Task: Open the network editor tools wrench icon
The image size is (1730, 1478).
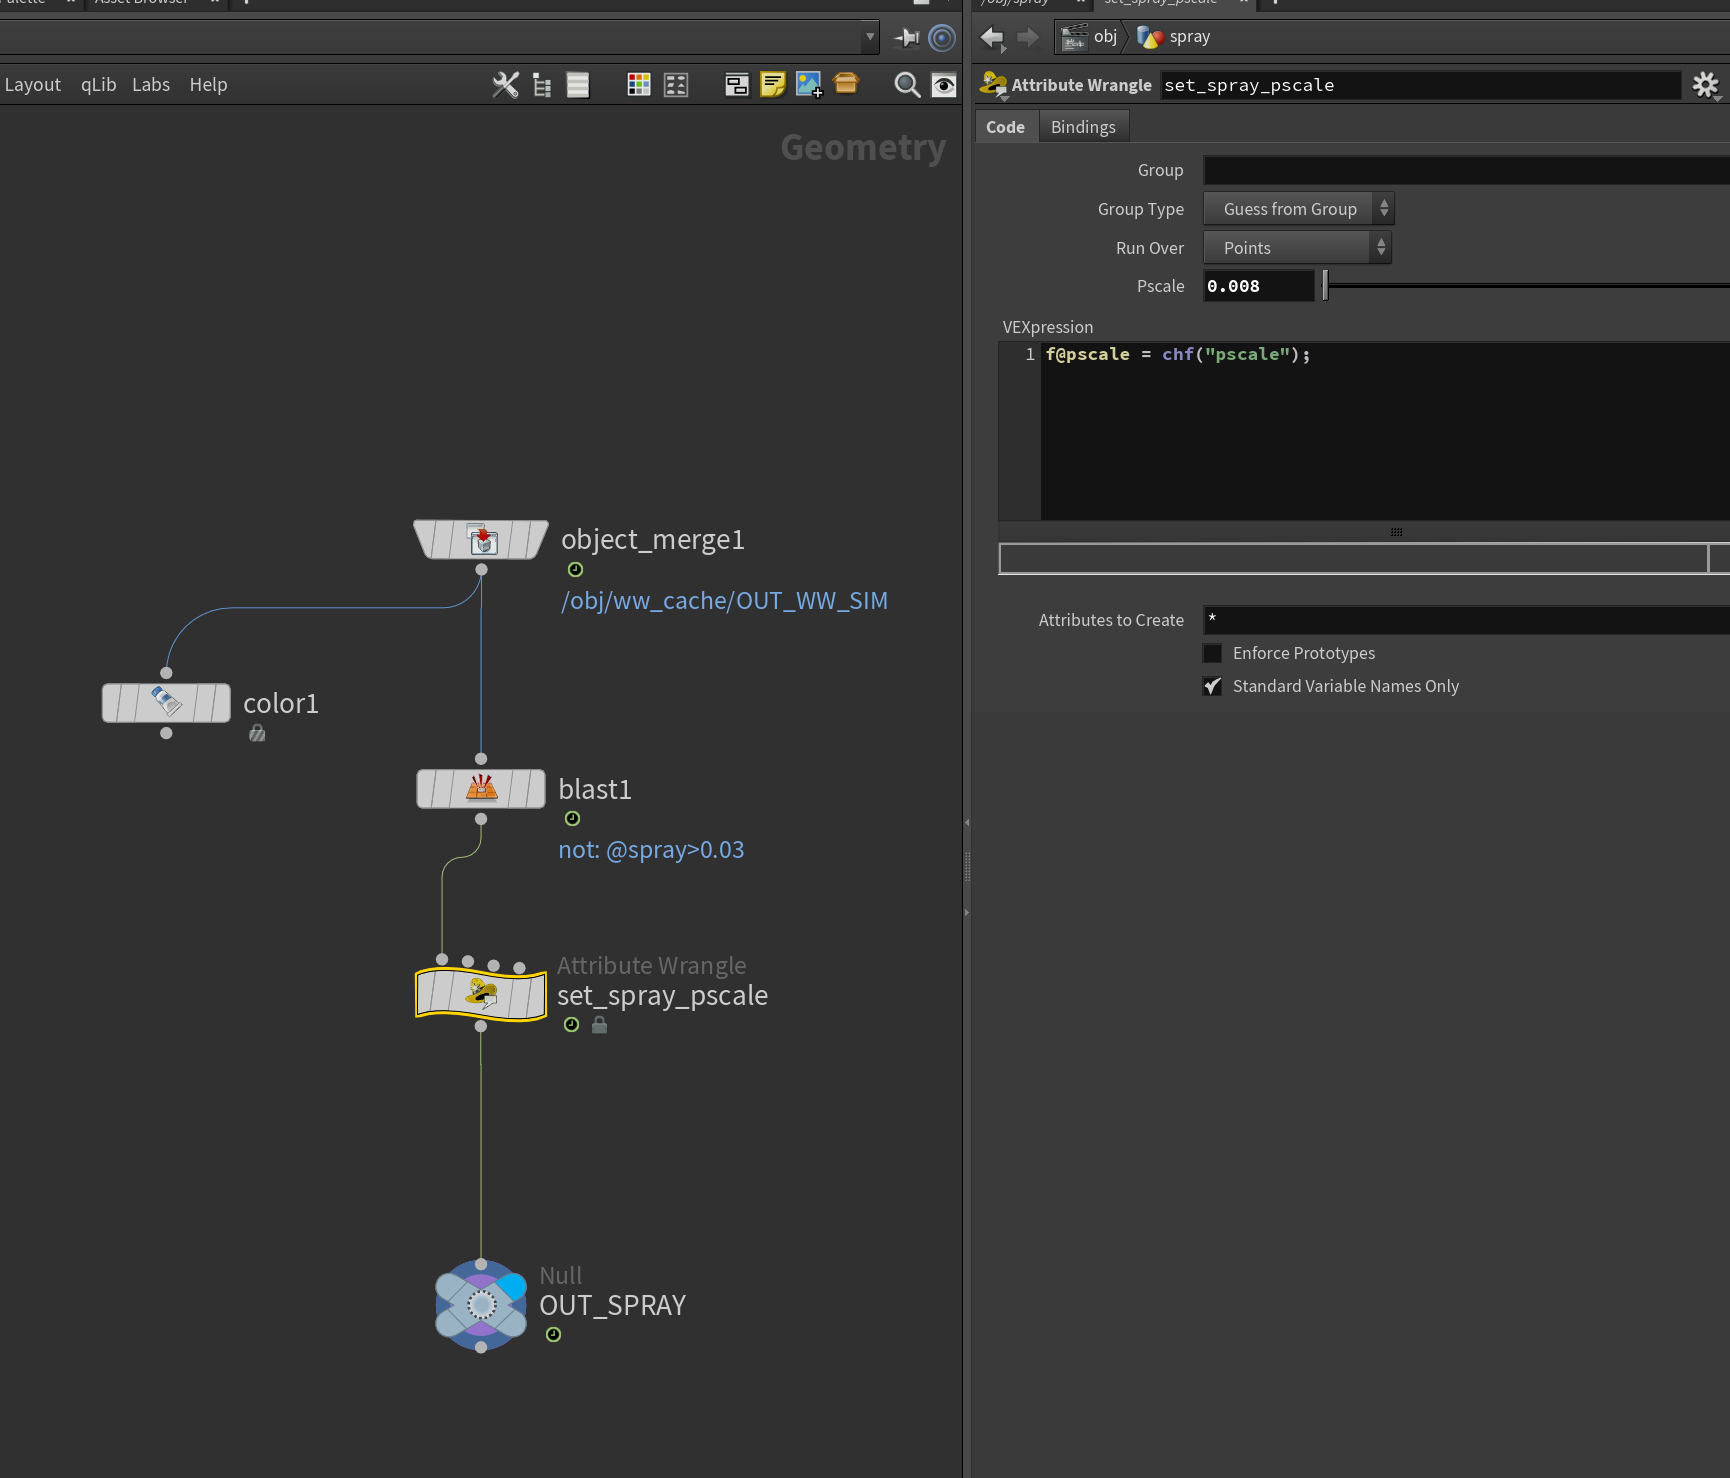Action: (x=506, y=85)
